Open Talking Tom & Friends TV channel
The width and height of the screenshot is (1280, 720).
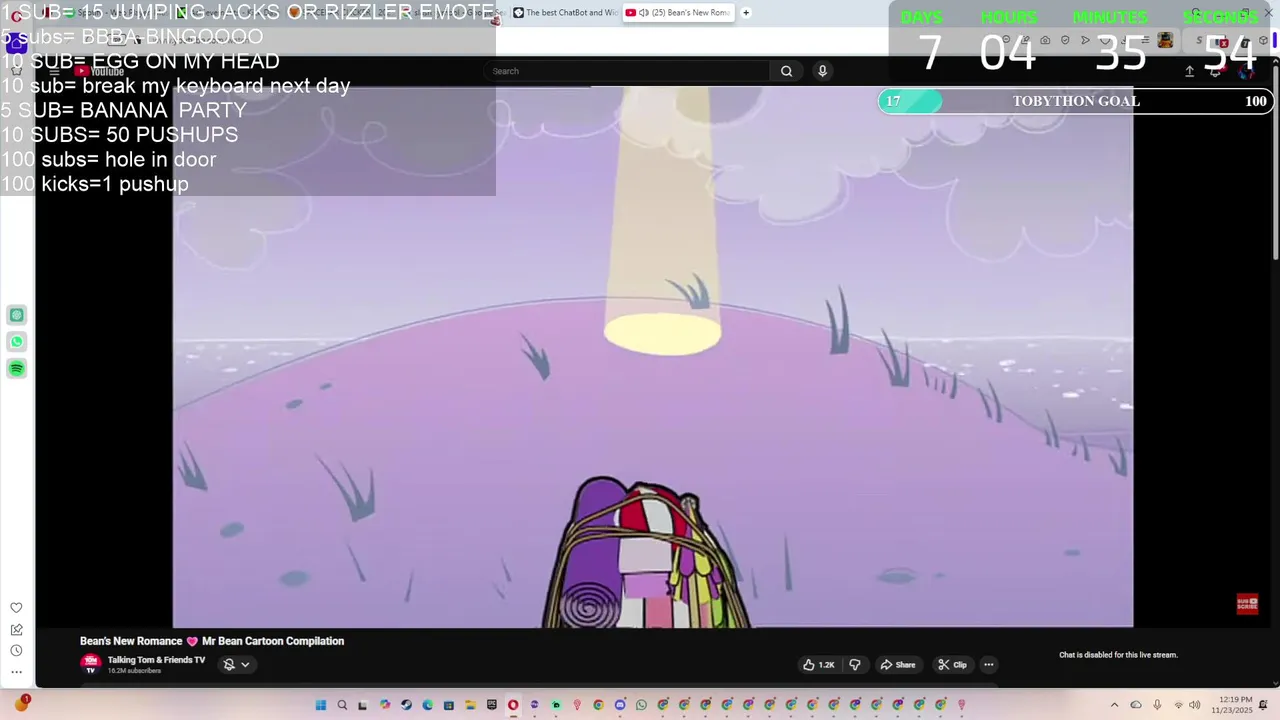point(156,660)
